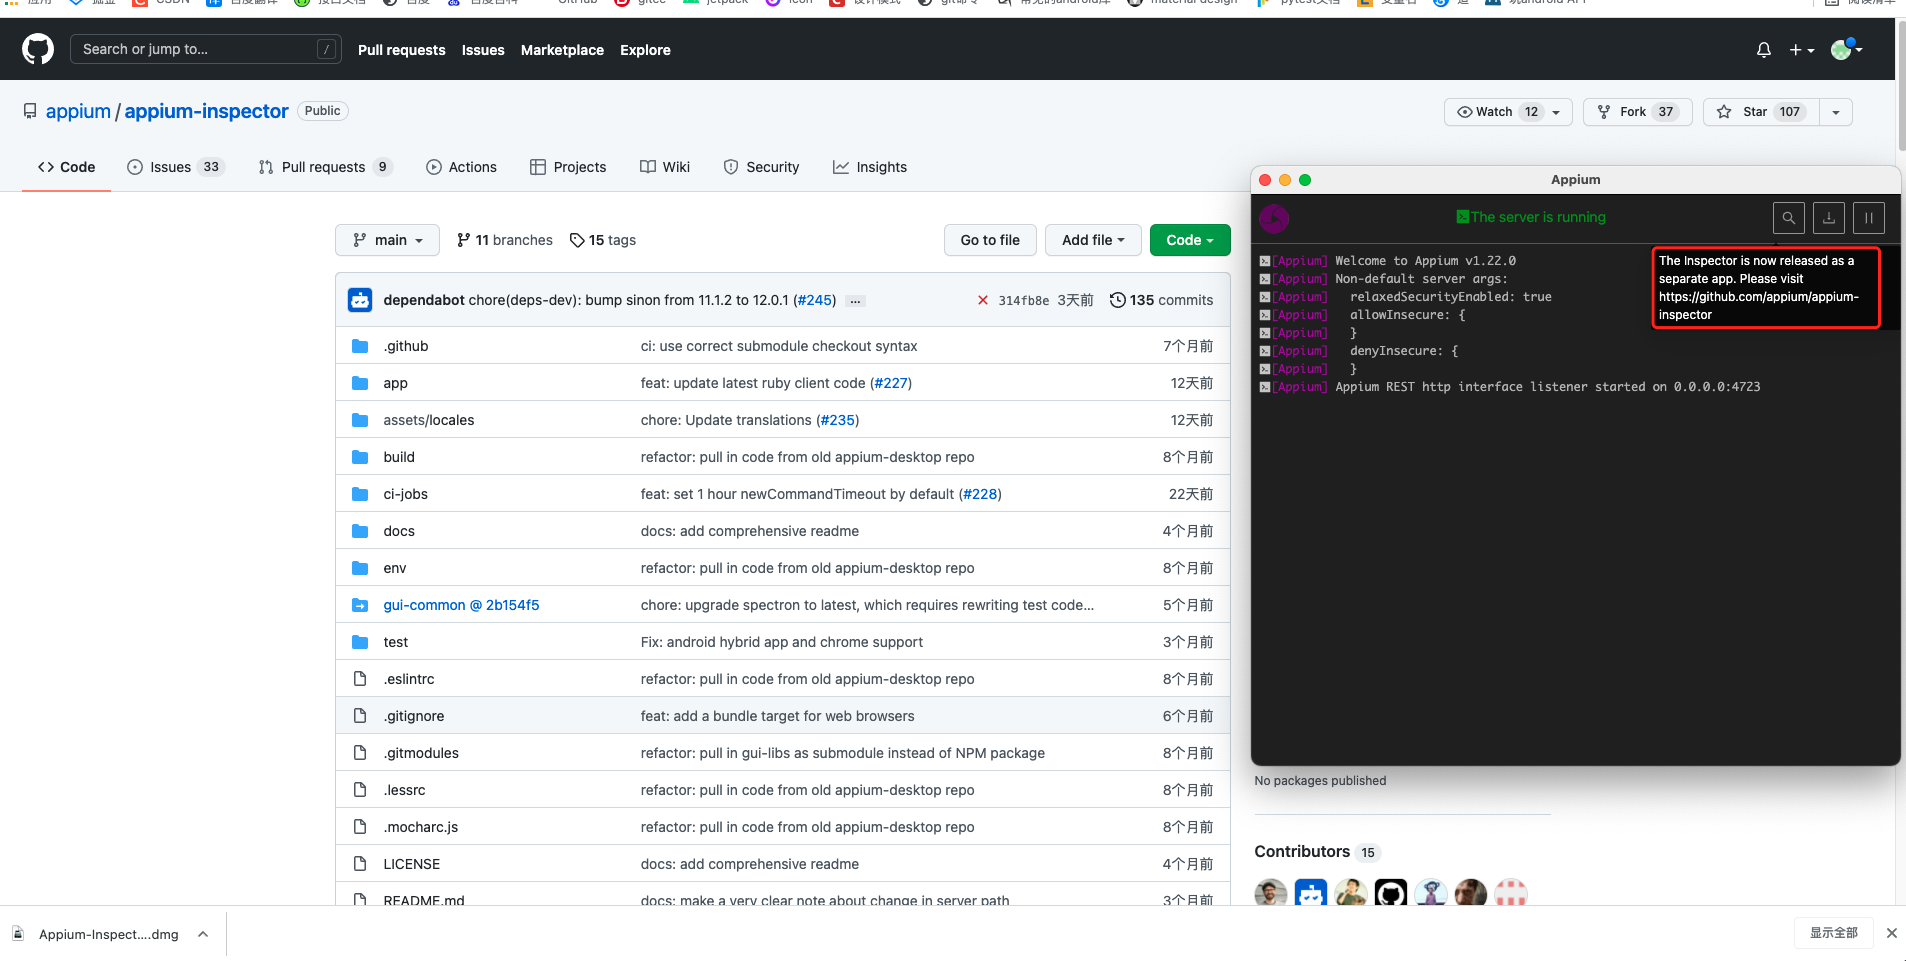
Task: Expand the Star lists dropdown
Action: [x=1836, y=112]
